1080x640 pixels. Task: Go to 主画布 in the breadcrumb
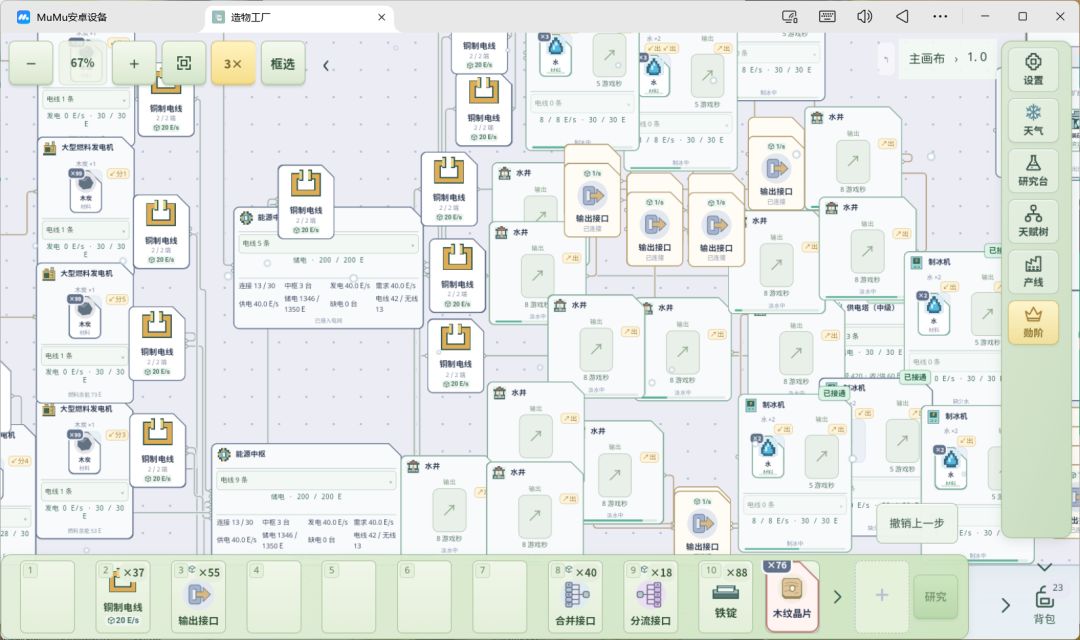[x=926, y=59]
